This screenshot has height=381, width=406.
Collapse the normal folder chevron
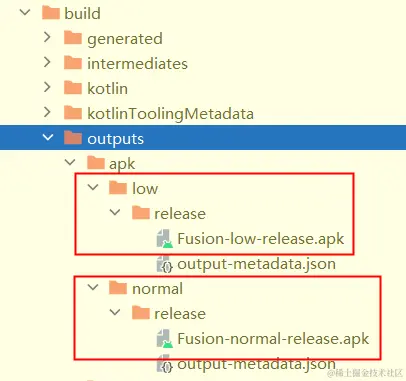(x=93, y=287)
